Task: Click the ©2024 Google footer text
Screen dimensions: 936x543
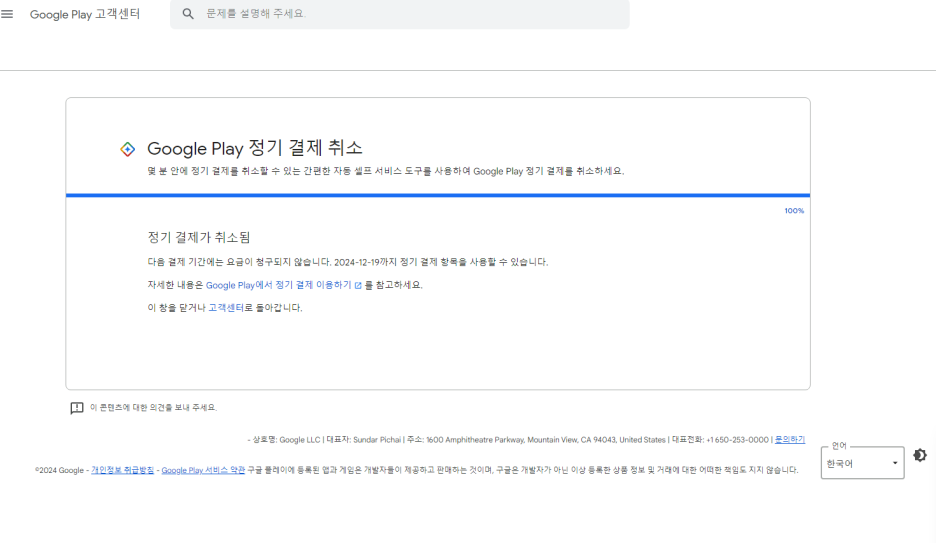Action: click(x=59, y=470)
